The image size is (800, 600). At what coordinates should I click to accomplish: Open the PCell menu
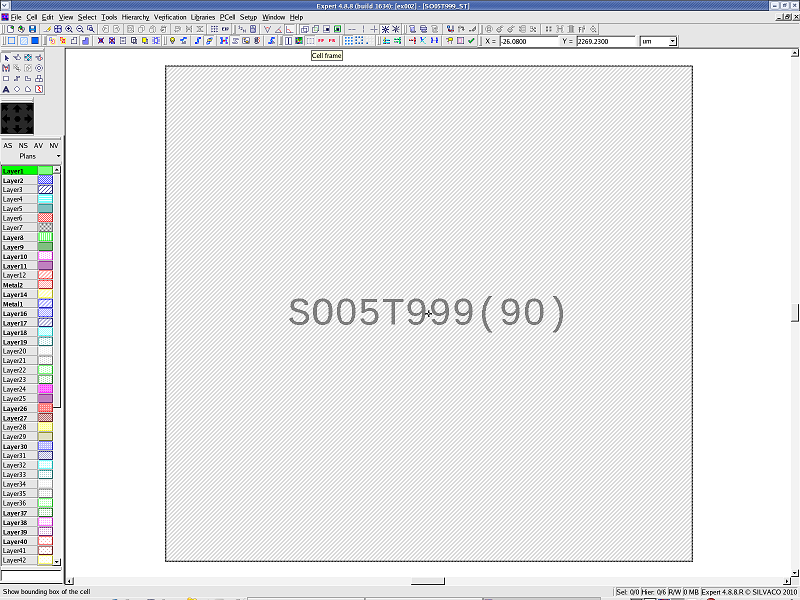coord(227,17)
